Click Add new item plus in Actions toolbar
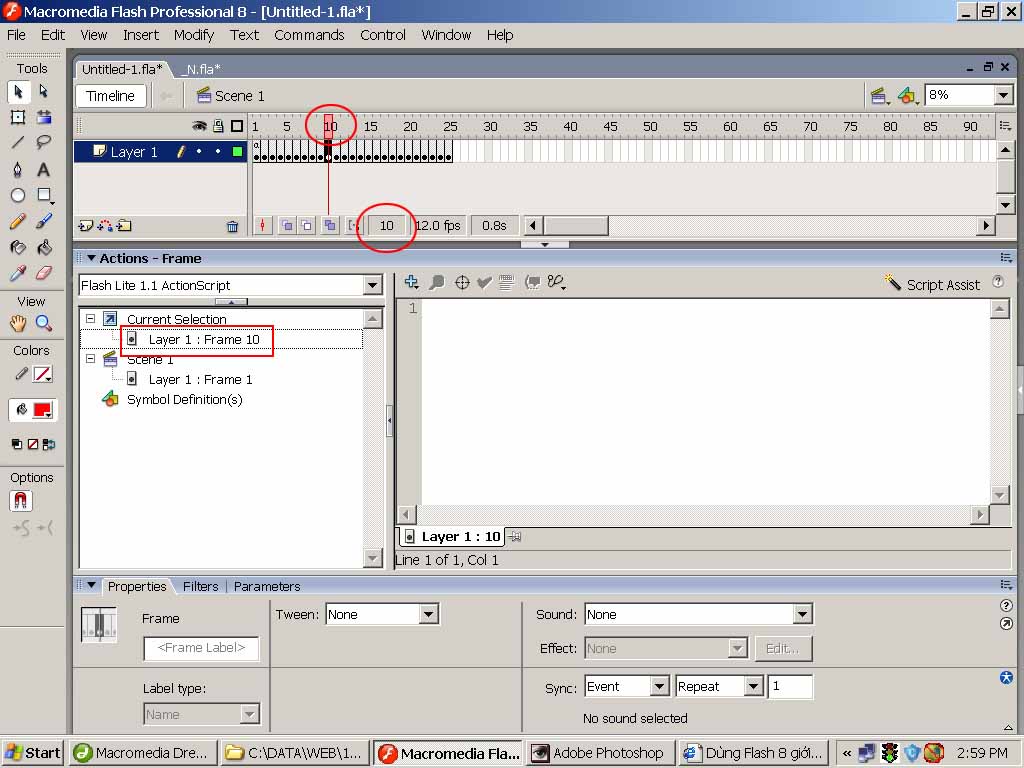The image size is (1024, 768). [x=411, y=282]
